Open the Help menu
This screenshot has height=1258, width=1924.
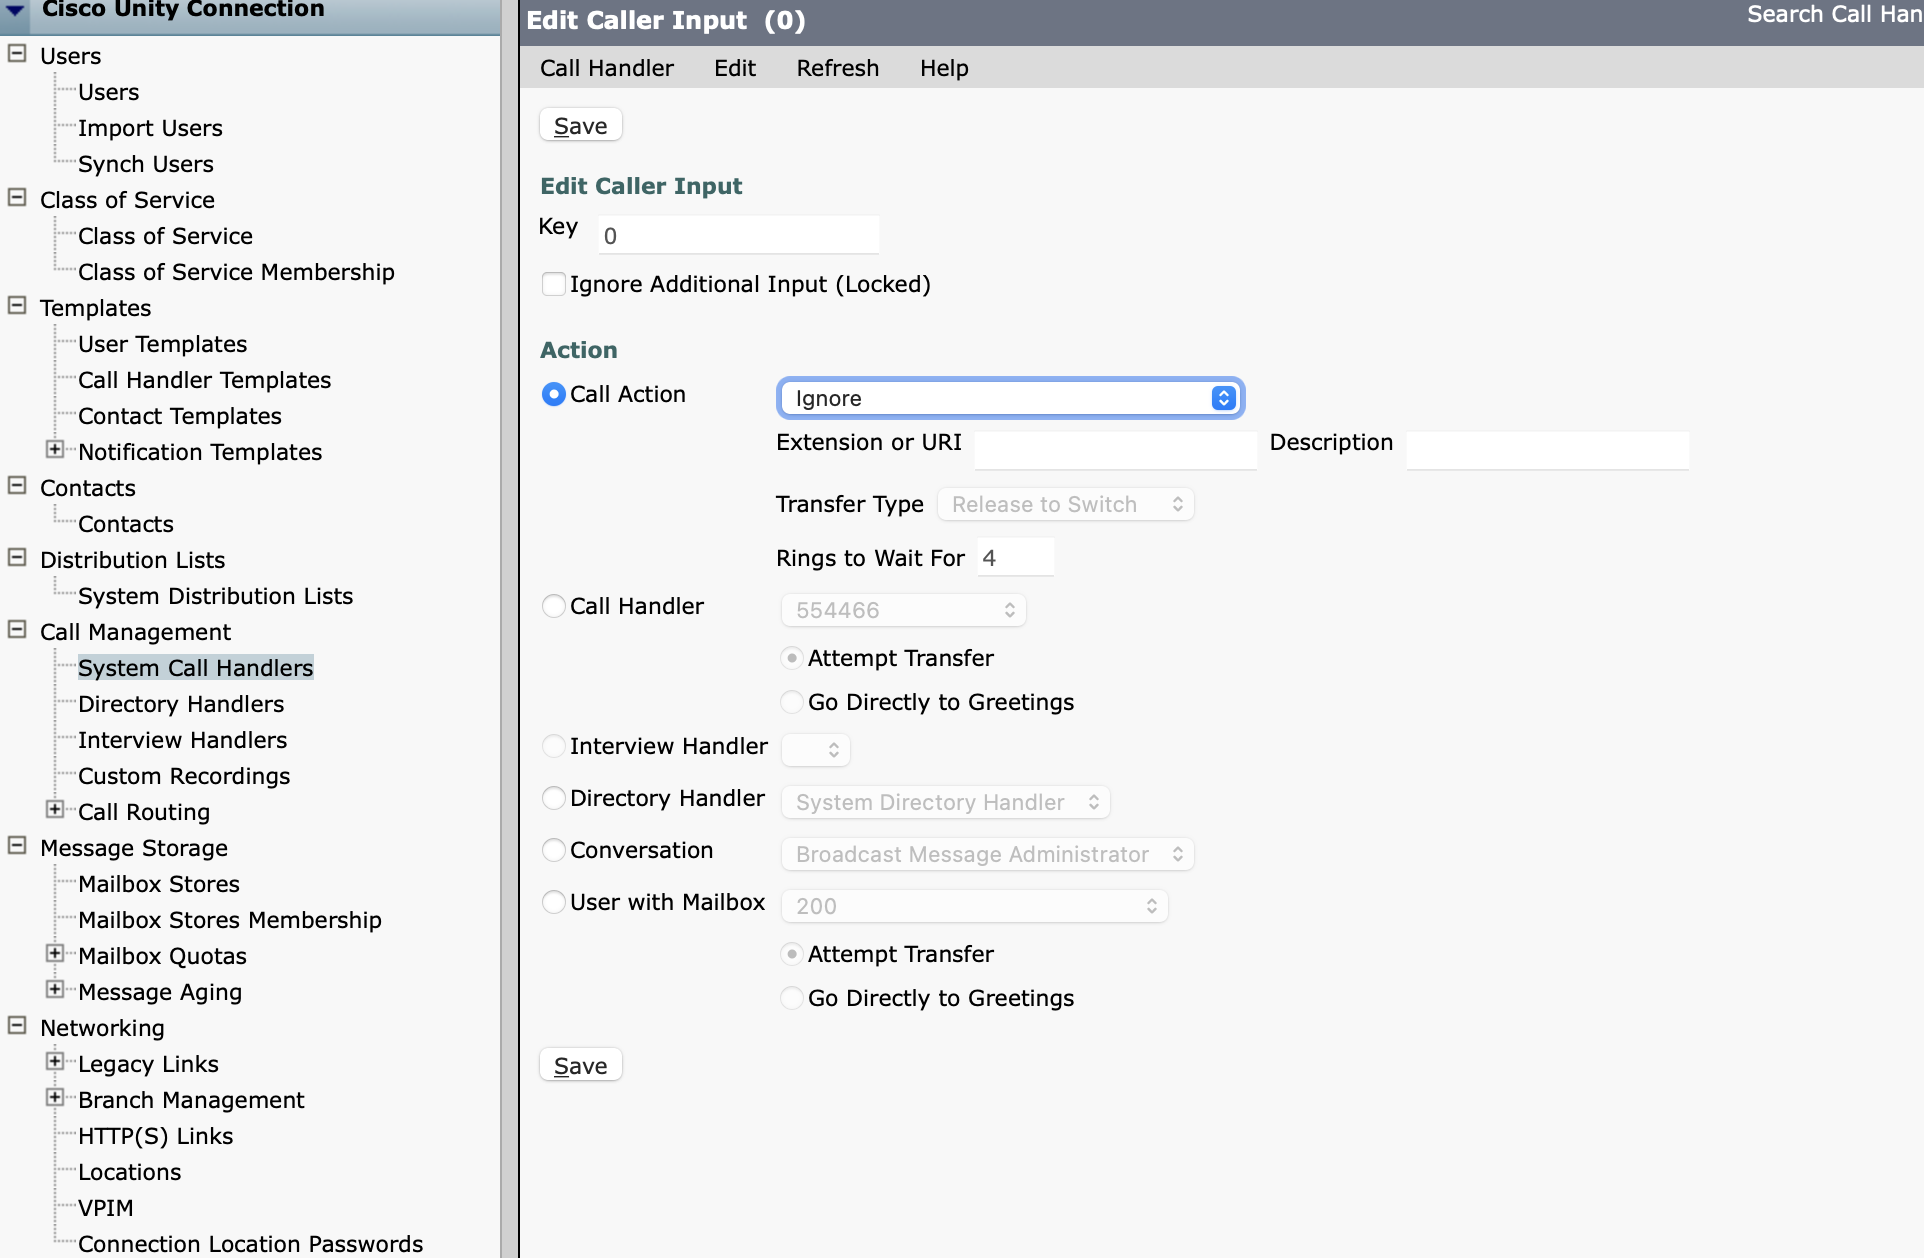(x=943, y=68)
